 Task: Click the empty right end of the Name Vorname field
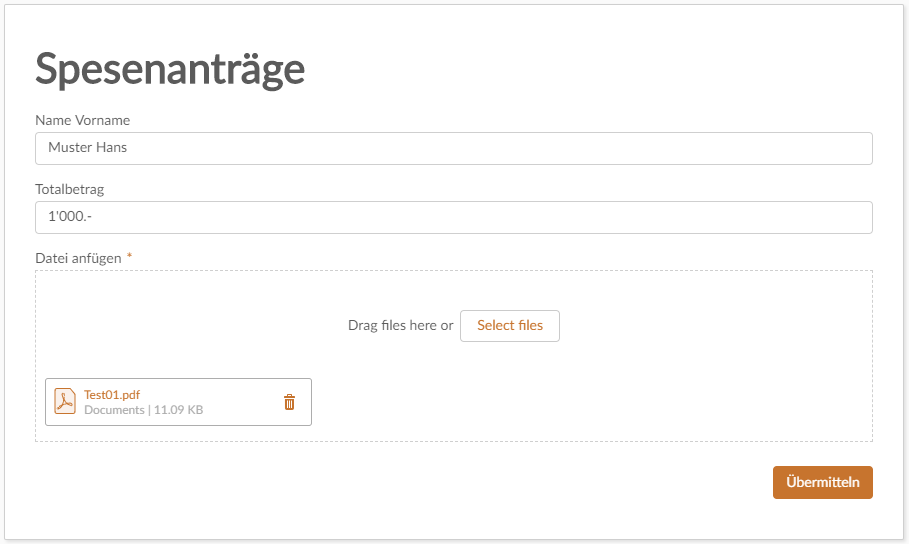(780, 148)
